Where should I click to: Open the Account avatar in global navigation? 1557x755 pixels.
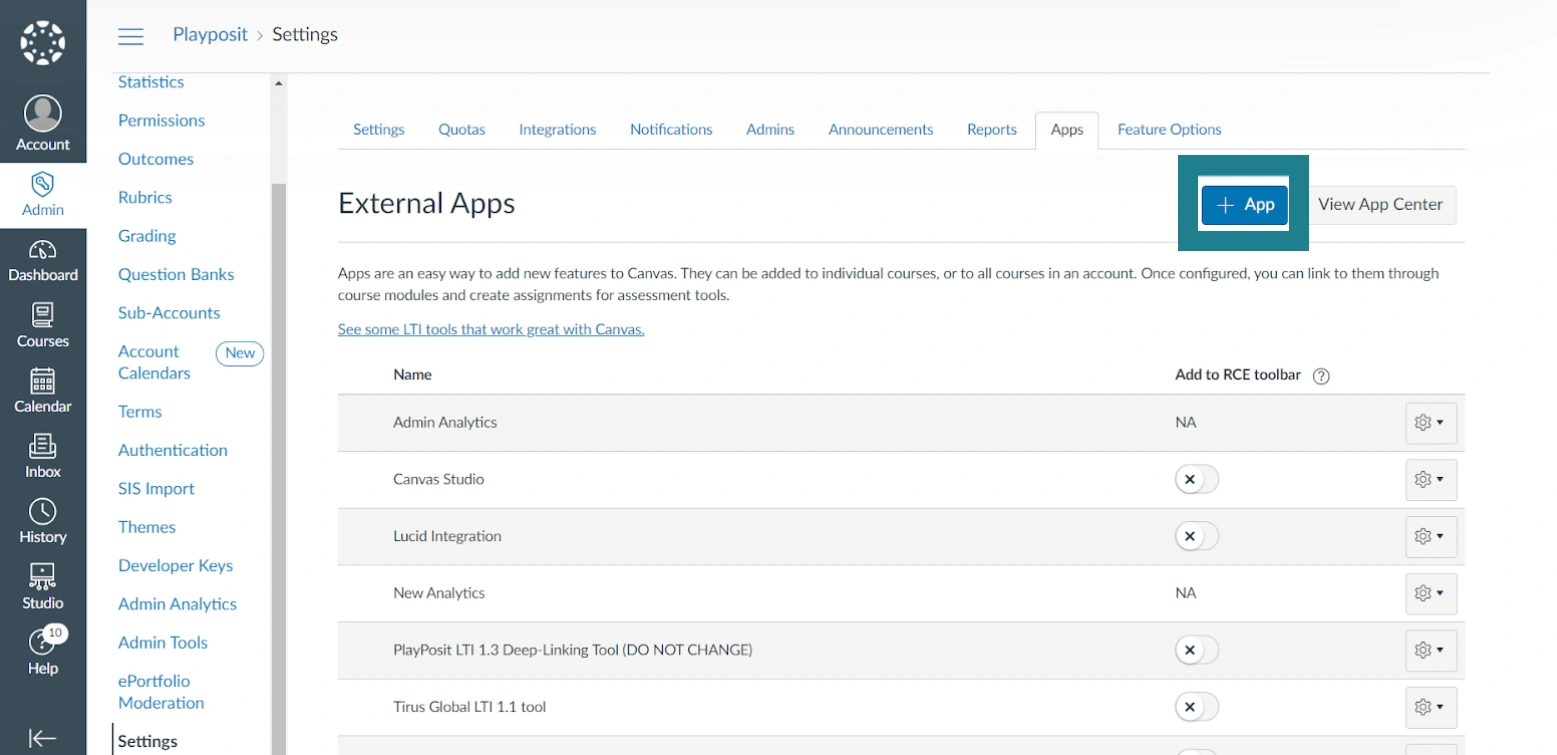click(x=43, y=114)
